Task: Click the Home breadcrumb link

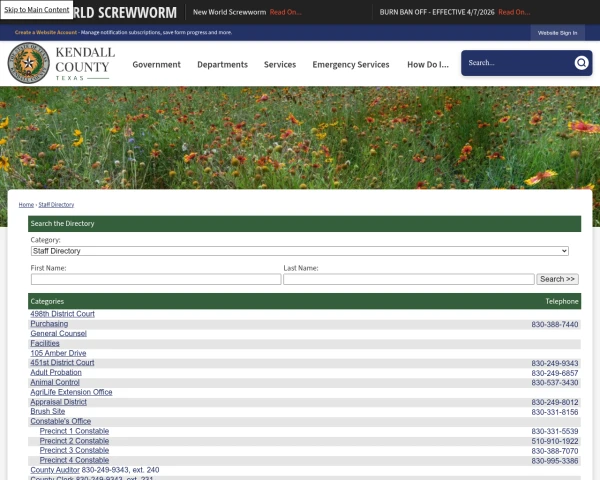Action: pos(26,205)
